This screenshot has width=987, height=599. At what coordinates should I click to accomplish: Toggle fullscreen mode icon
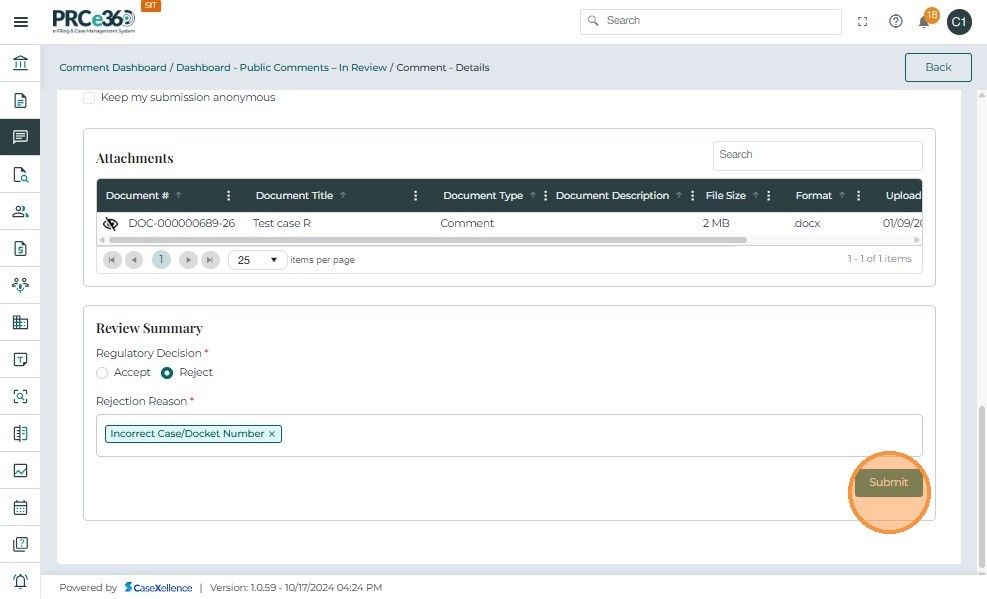[862, 22]
